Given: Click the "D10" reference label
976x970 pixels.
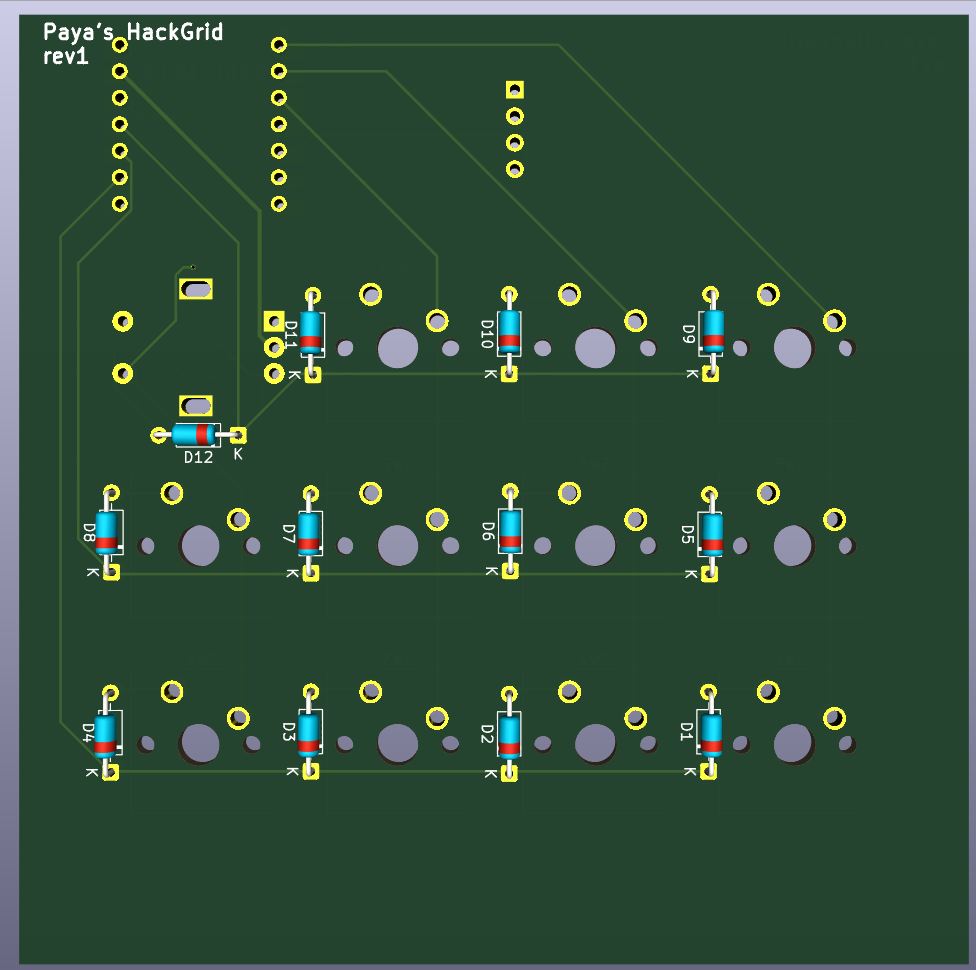Looking at the screenshot, I should (x=487, y=334).
